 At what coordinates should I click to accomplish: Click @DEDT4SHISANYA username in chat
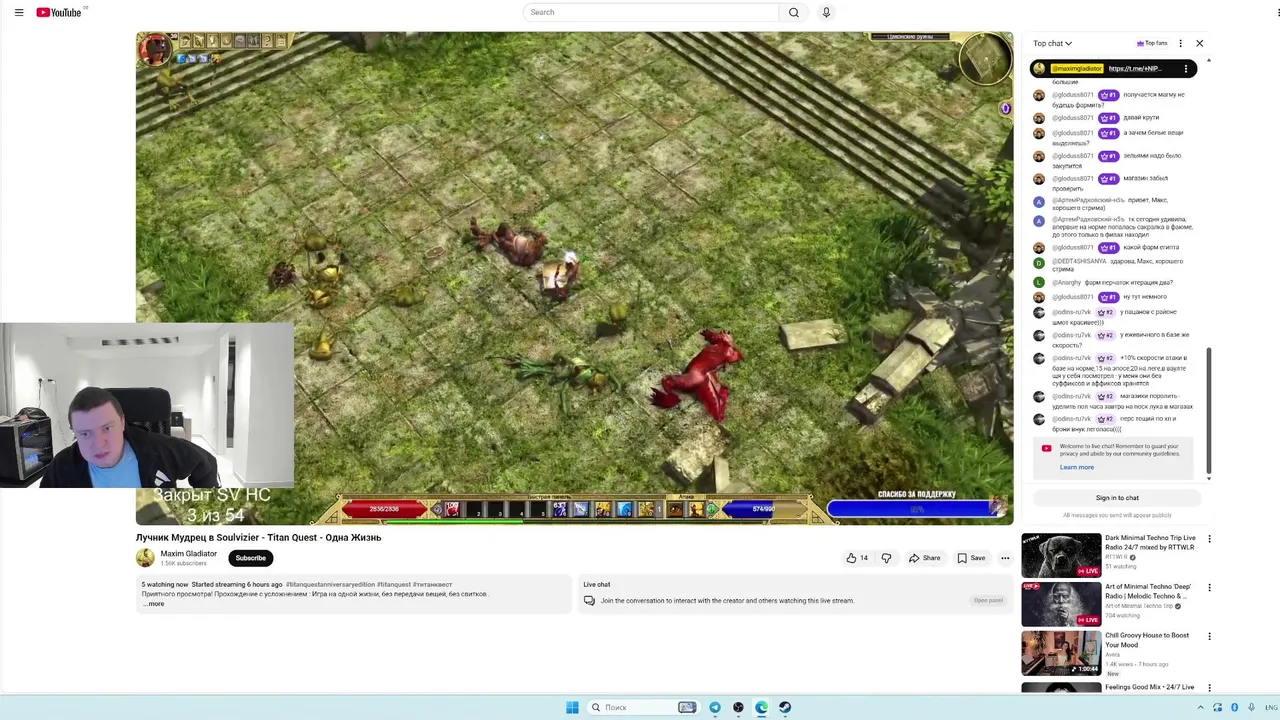tap(1079, 261)
